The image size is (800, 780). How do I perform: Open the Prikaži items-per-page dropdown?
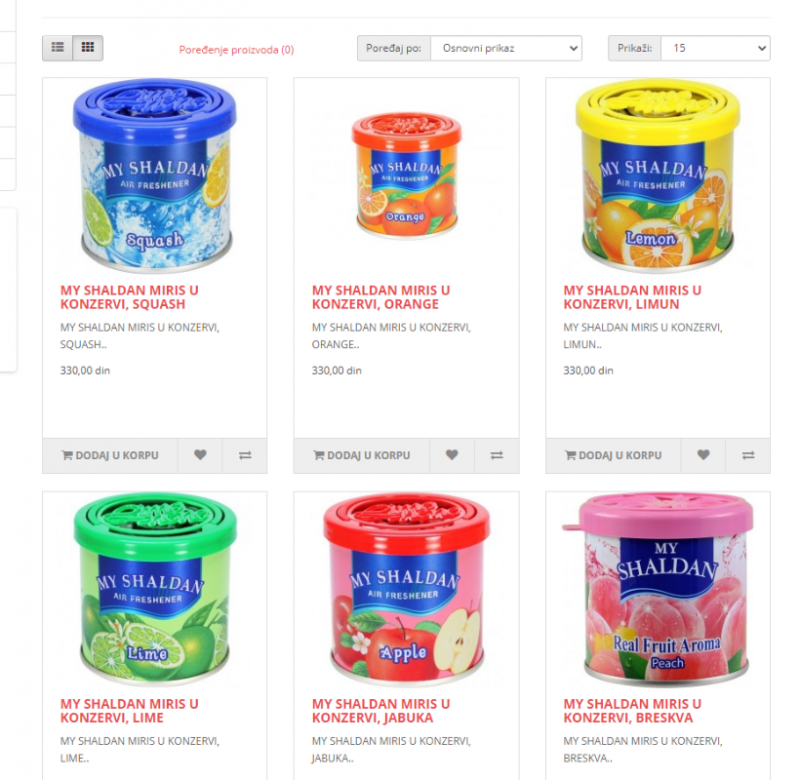715,48
